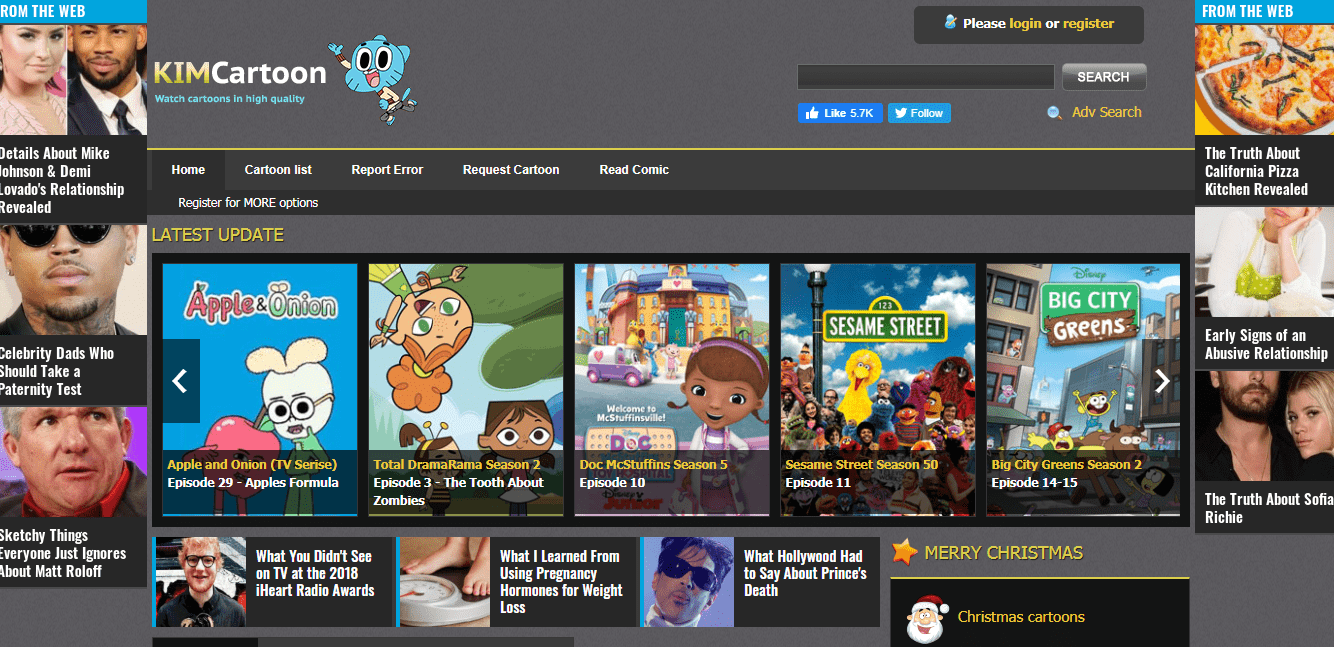Screen dimensions: 1334x647
Task: Click the feet on scale thumbnail
Action: click(445, 582)
